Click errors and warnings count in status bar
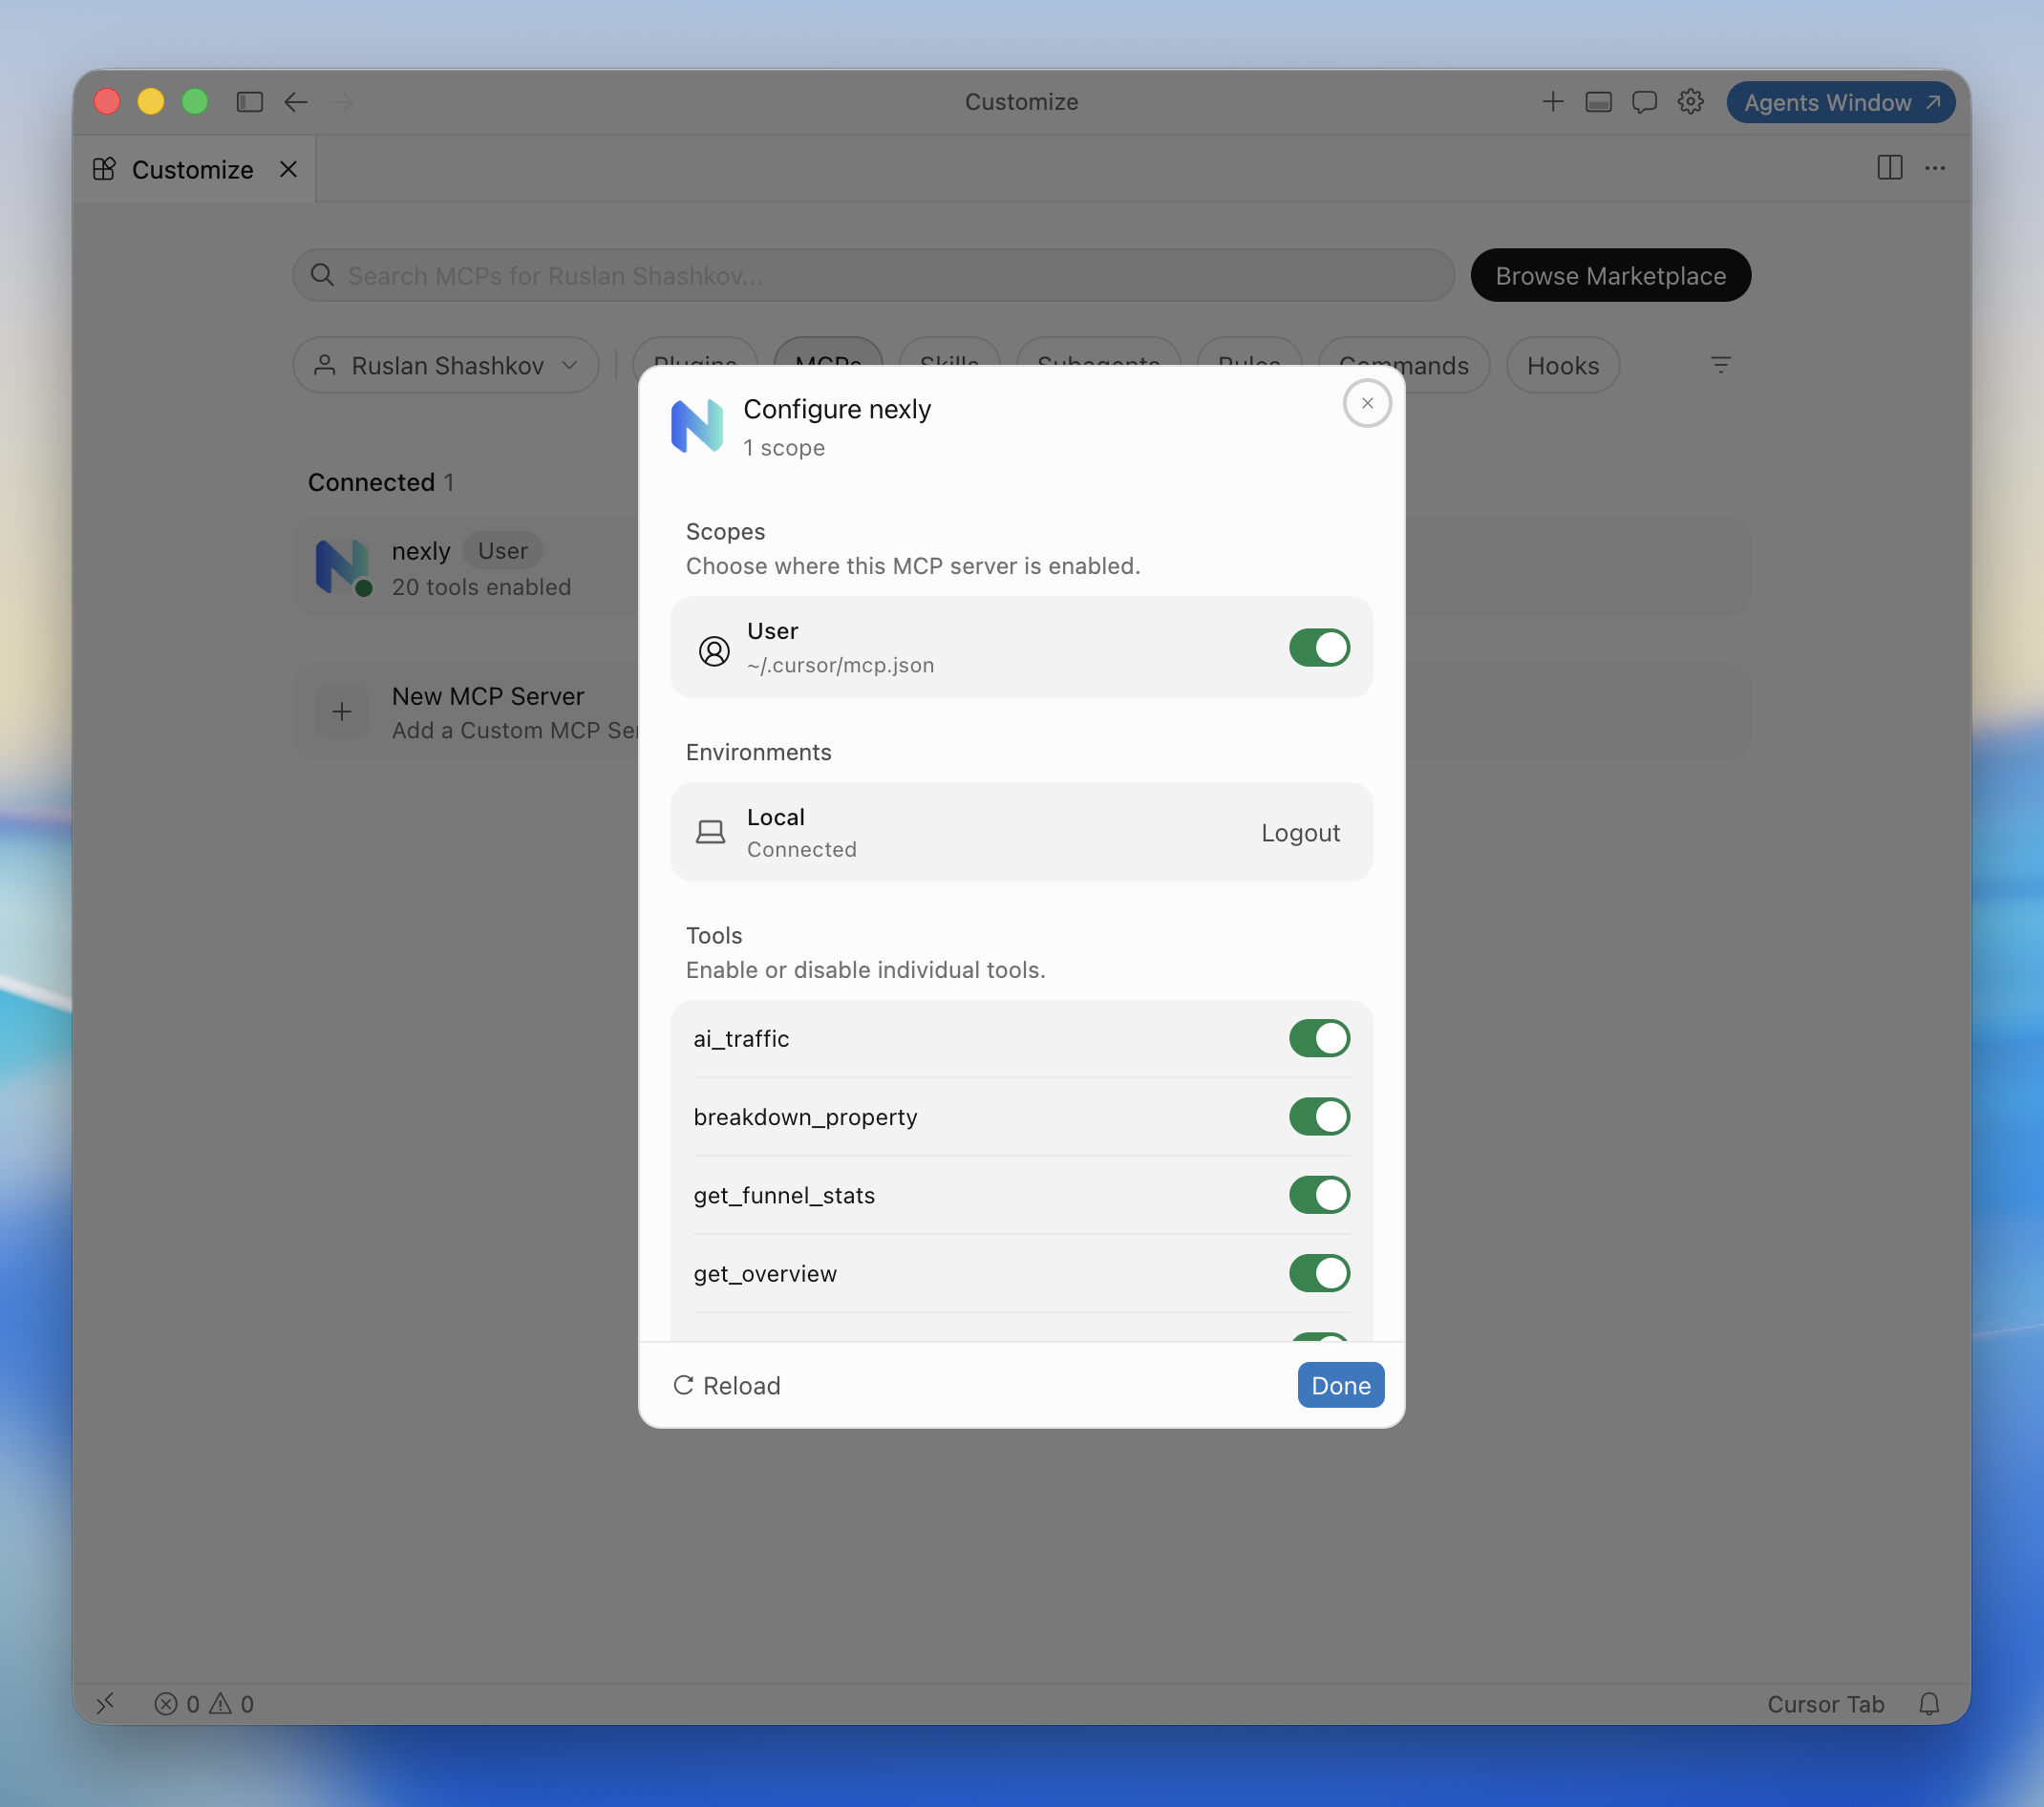This screenshot has width=2044, height=1807. point(204,1703)
